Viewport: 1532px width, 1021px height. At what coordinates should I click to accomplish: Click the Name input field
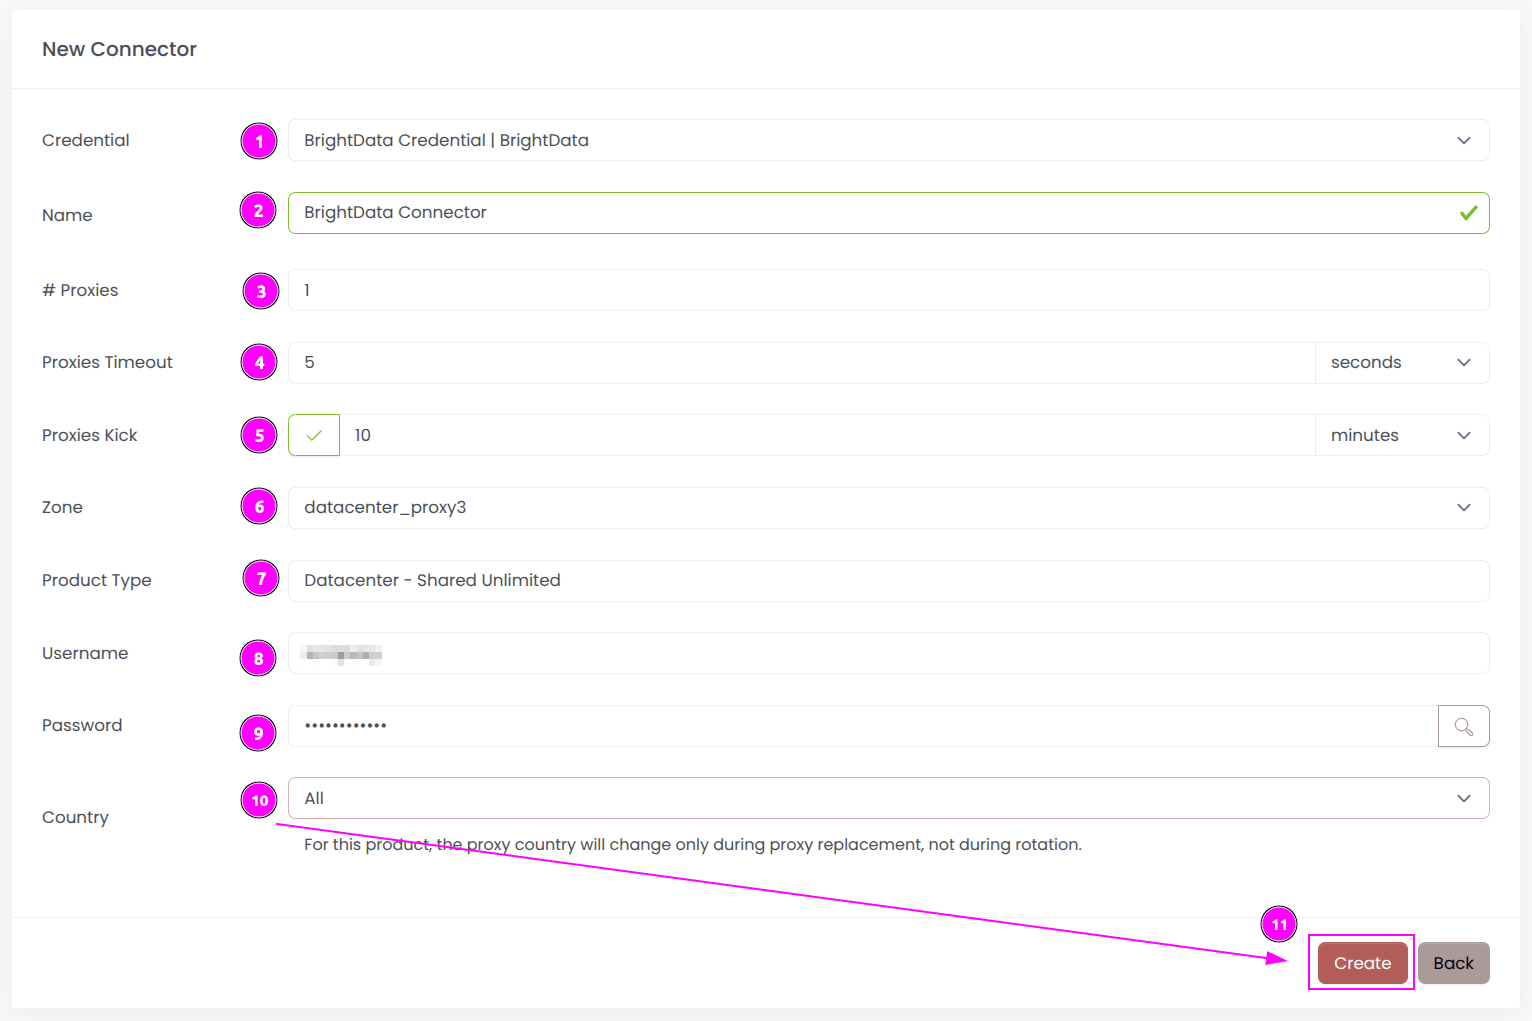pyautogui.click(x=888, y=213)
